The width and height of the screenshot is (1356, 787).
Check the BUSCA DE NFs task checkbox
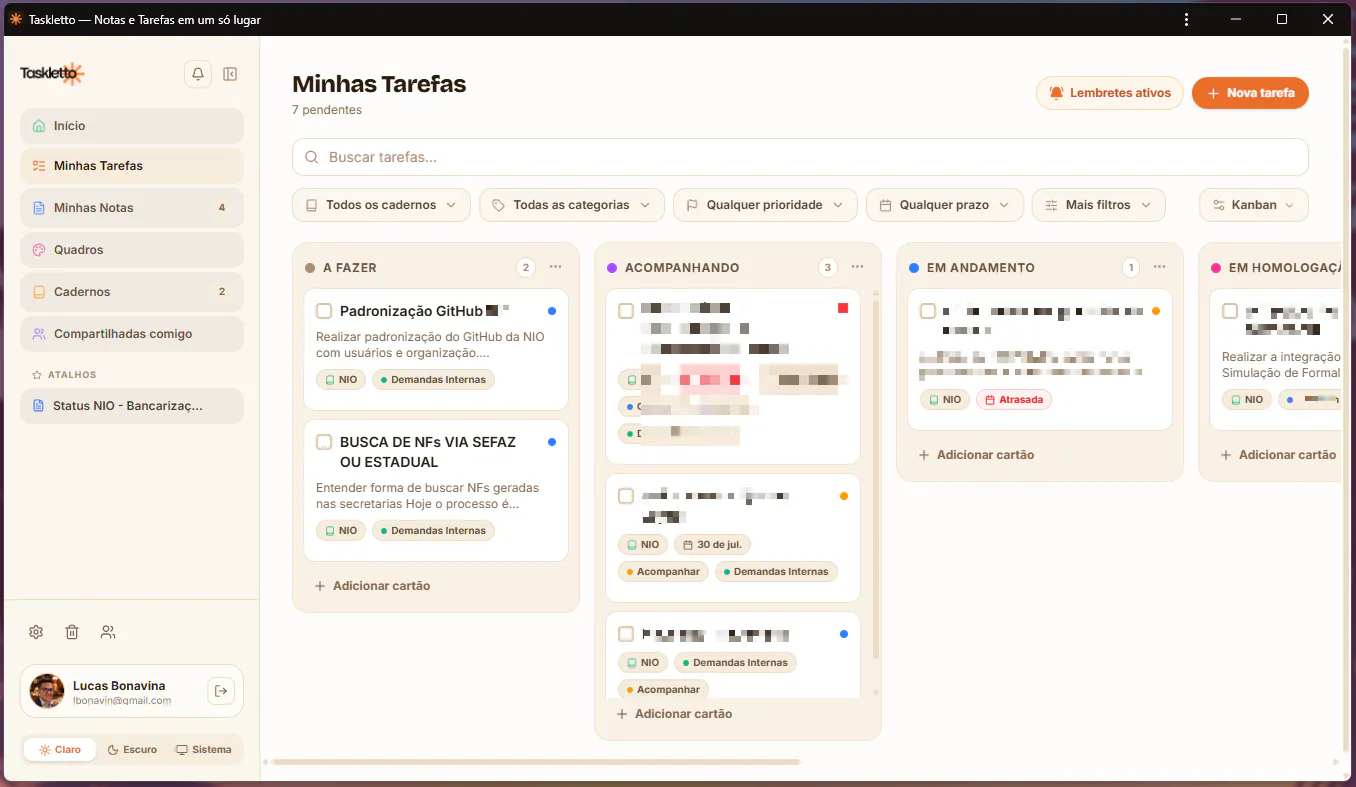(324, 442)
